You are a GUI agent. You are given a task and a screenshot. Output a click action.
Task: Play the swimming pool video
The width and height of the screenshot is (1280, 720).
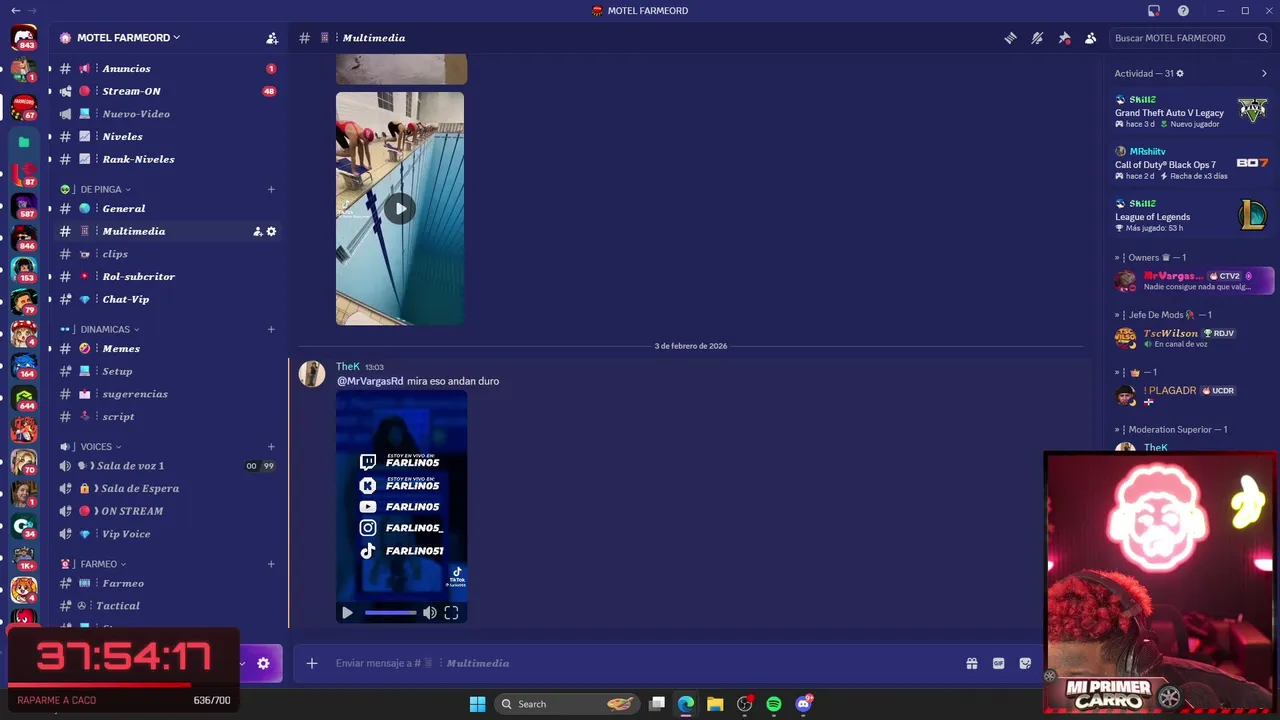point(400,209)
